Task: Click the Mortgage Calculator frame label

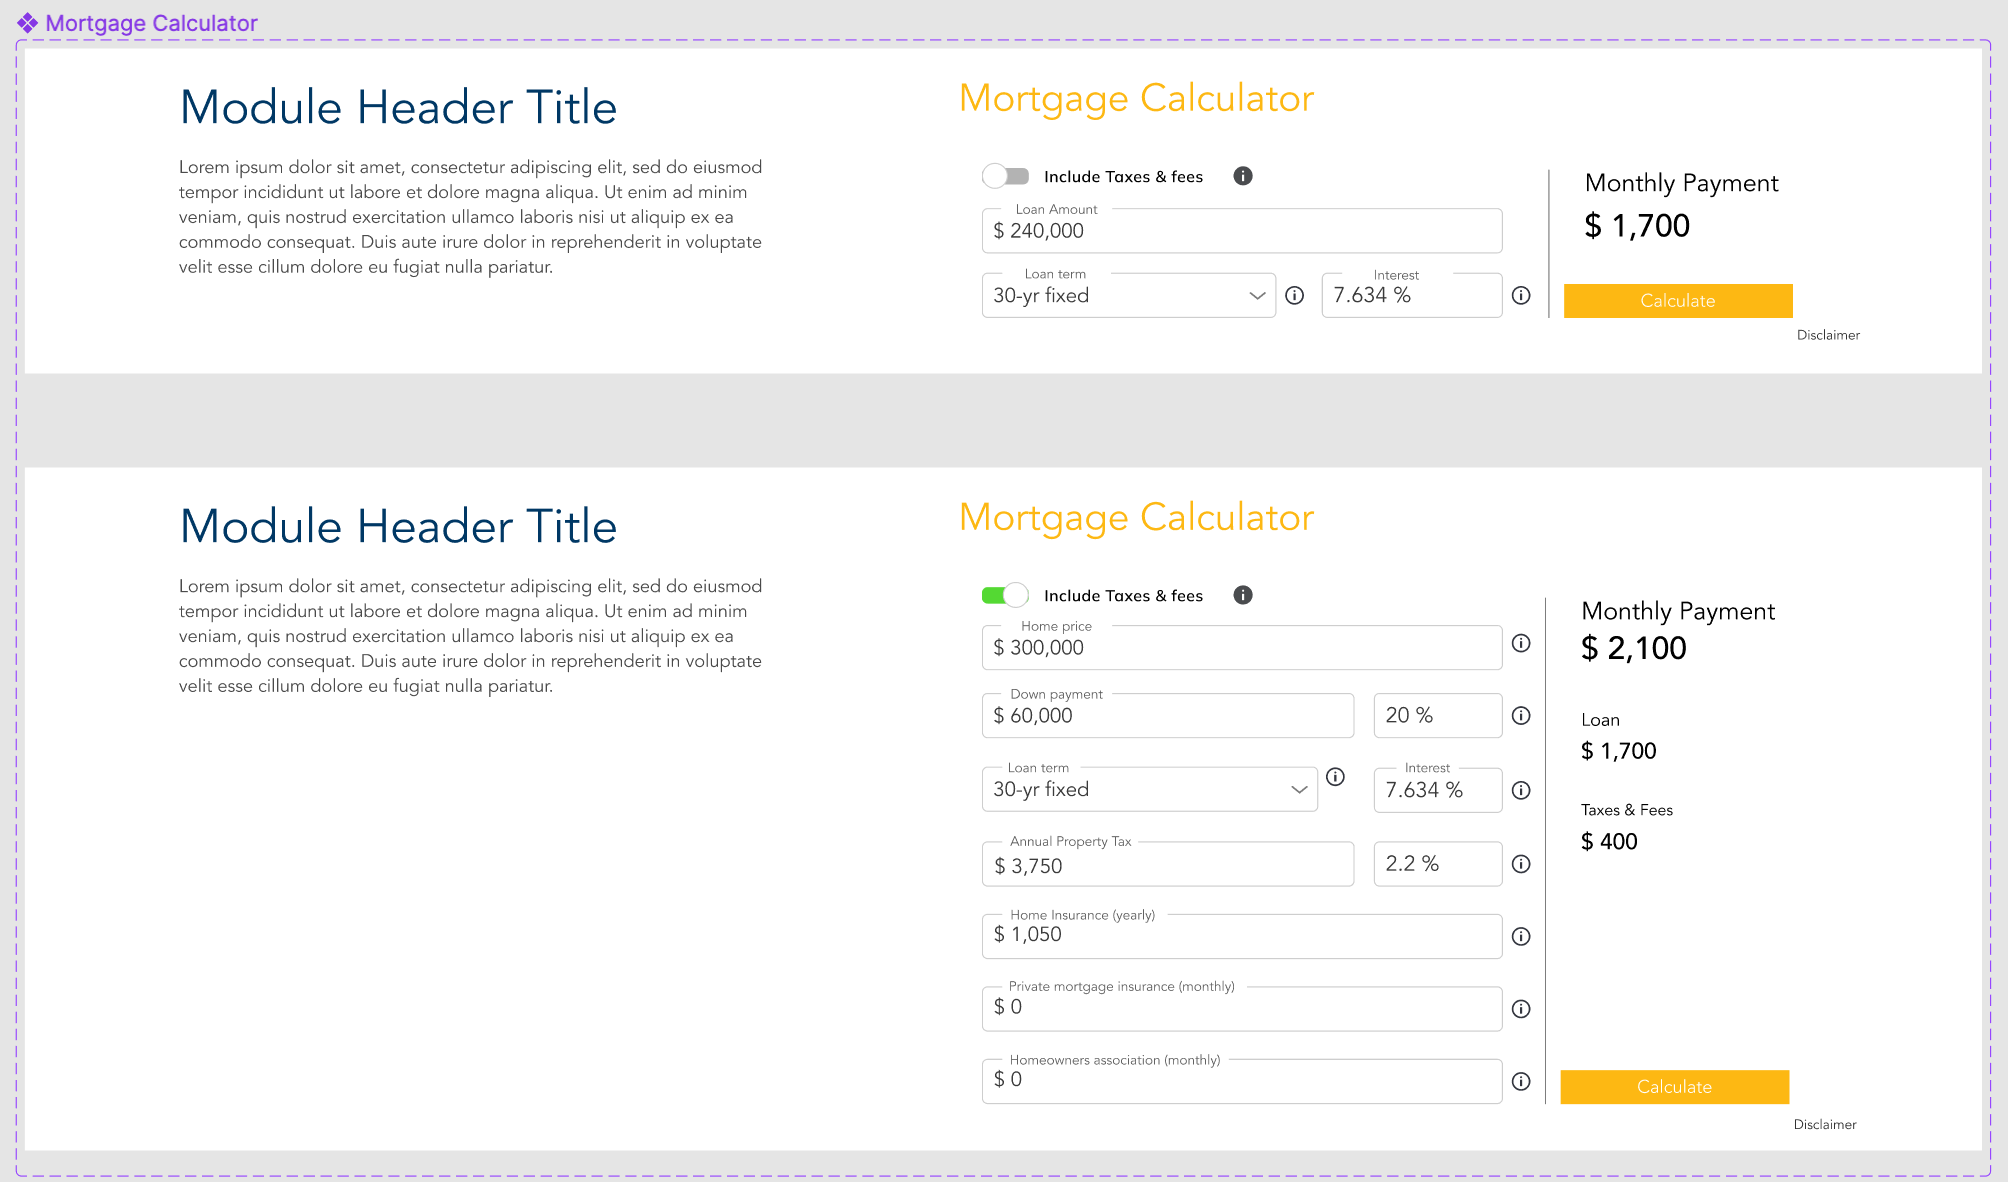Action: (152, 23)
